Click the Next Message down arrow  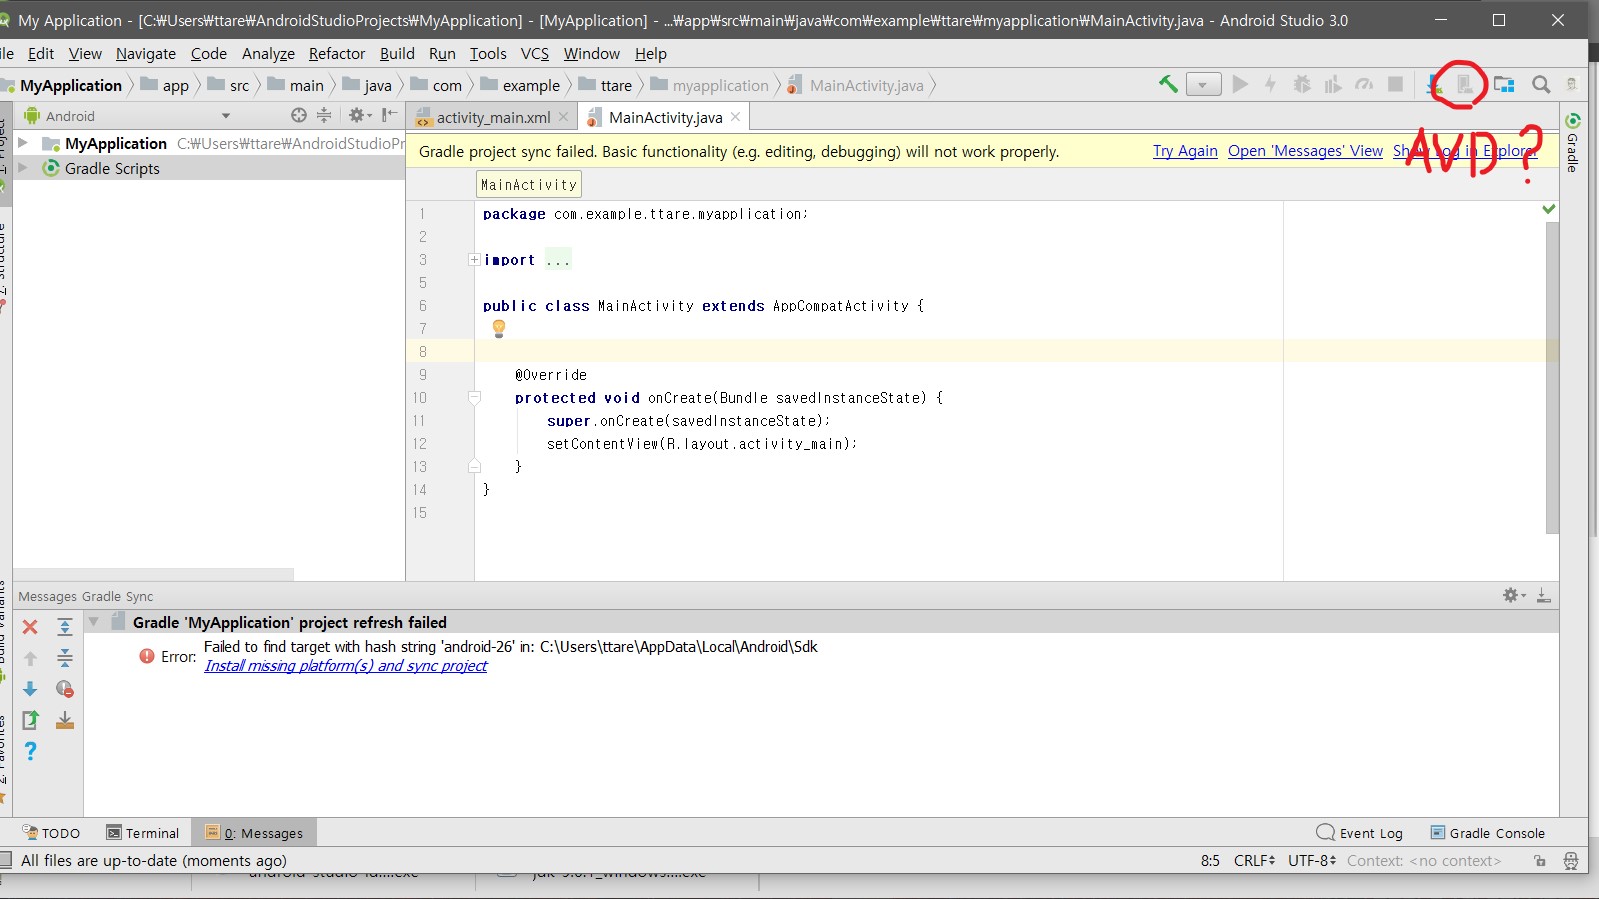30,689
